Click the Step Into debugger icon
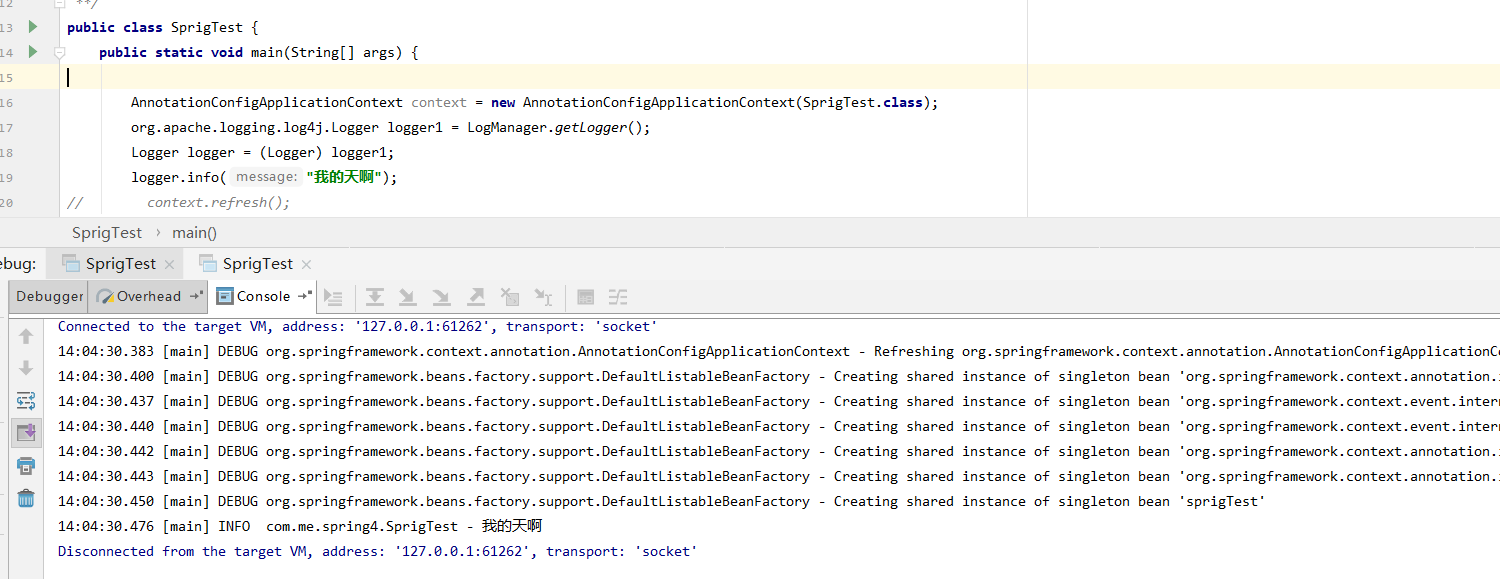The width and height of the screenshot is (1500, 579). (x=408, y=296)
